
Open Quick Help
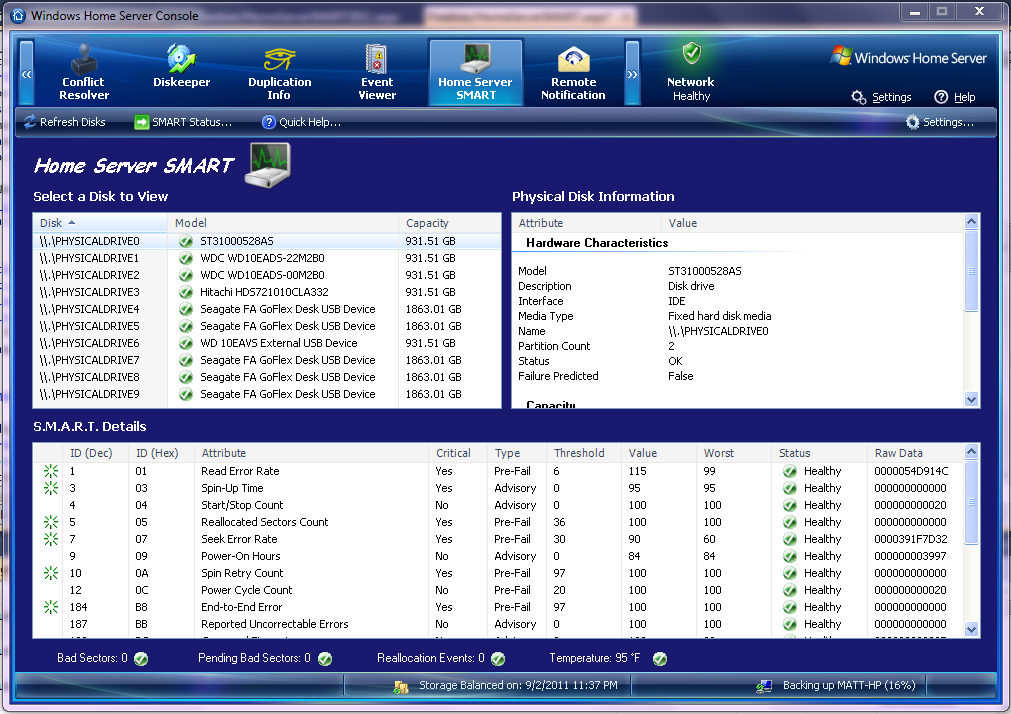pos(301,122)
